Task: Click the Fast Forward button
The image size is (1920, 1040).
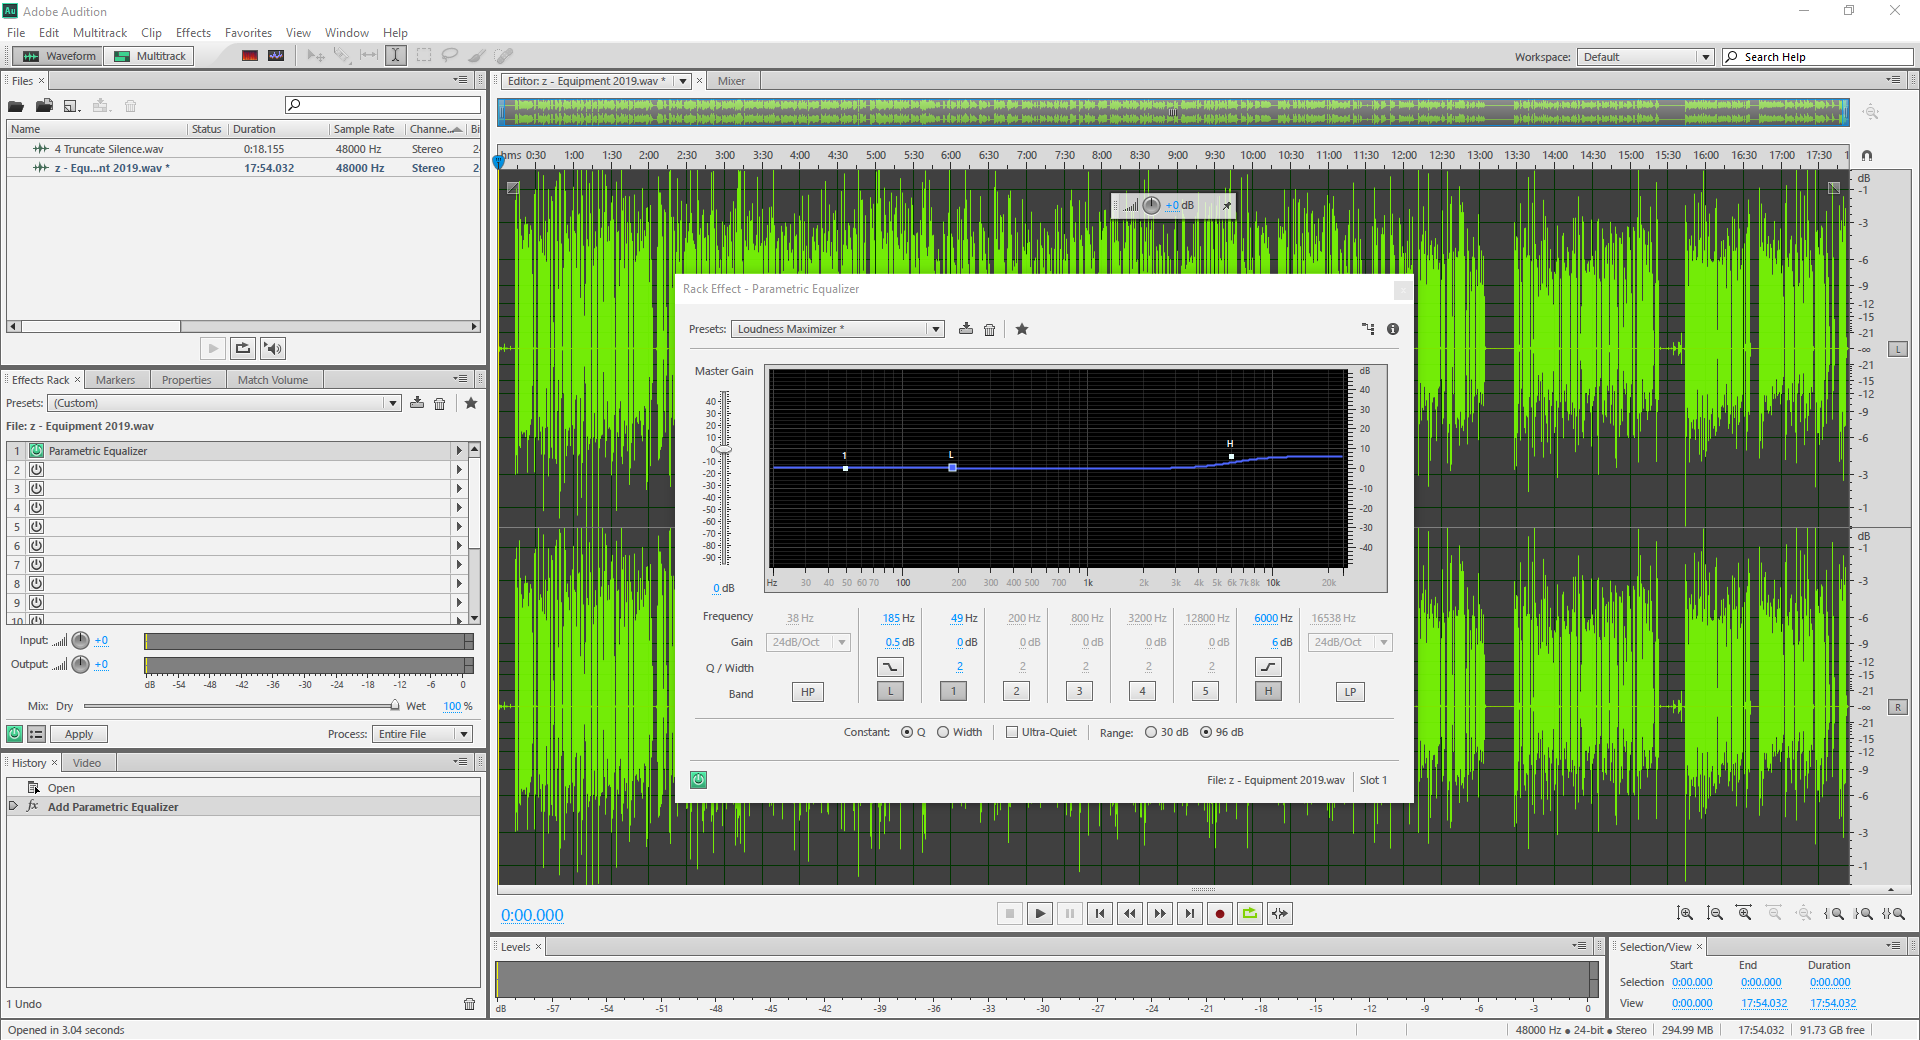Action: [x=1160, y=913]
